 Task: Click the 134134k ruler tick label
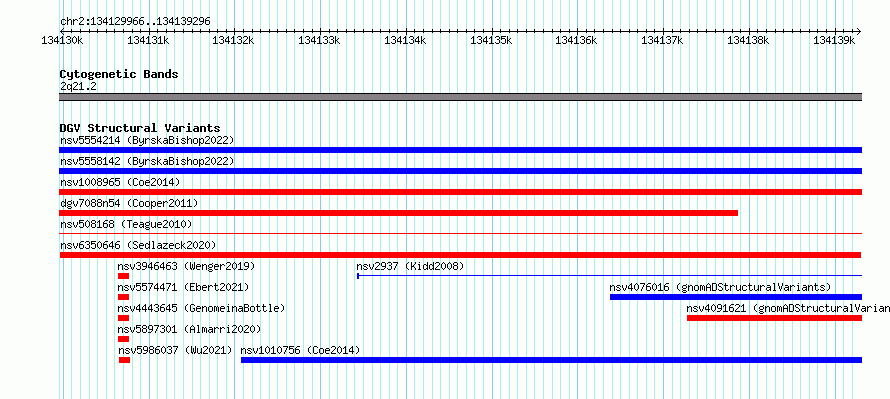pos(405,40)
